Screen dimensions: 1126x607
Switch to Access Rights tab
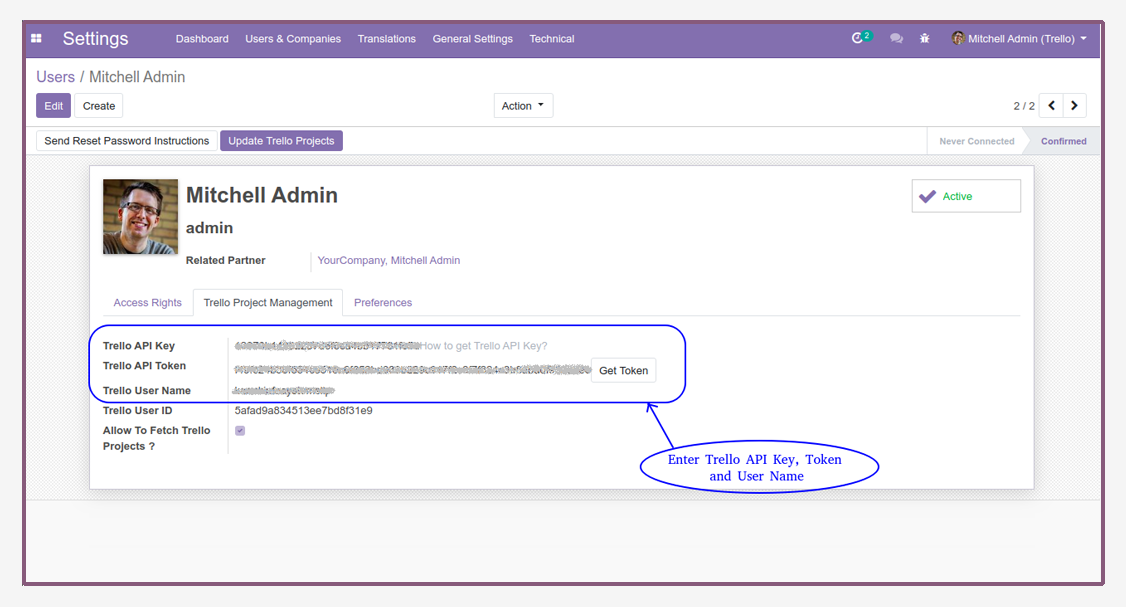[147, 302]
